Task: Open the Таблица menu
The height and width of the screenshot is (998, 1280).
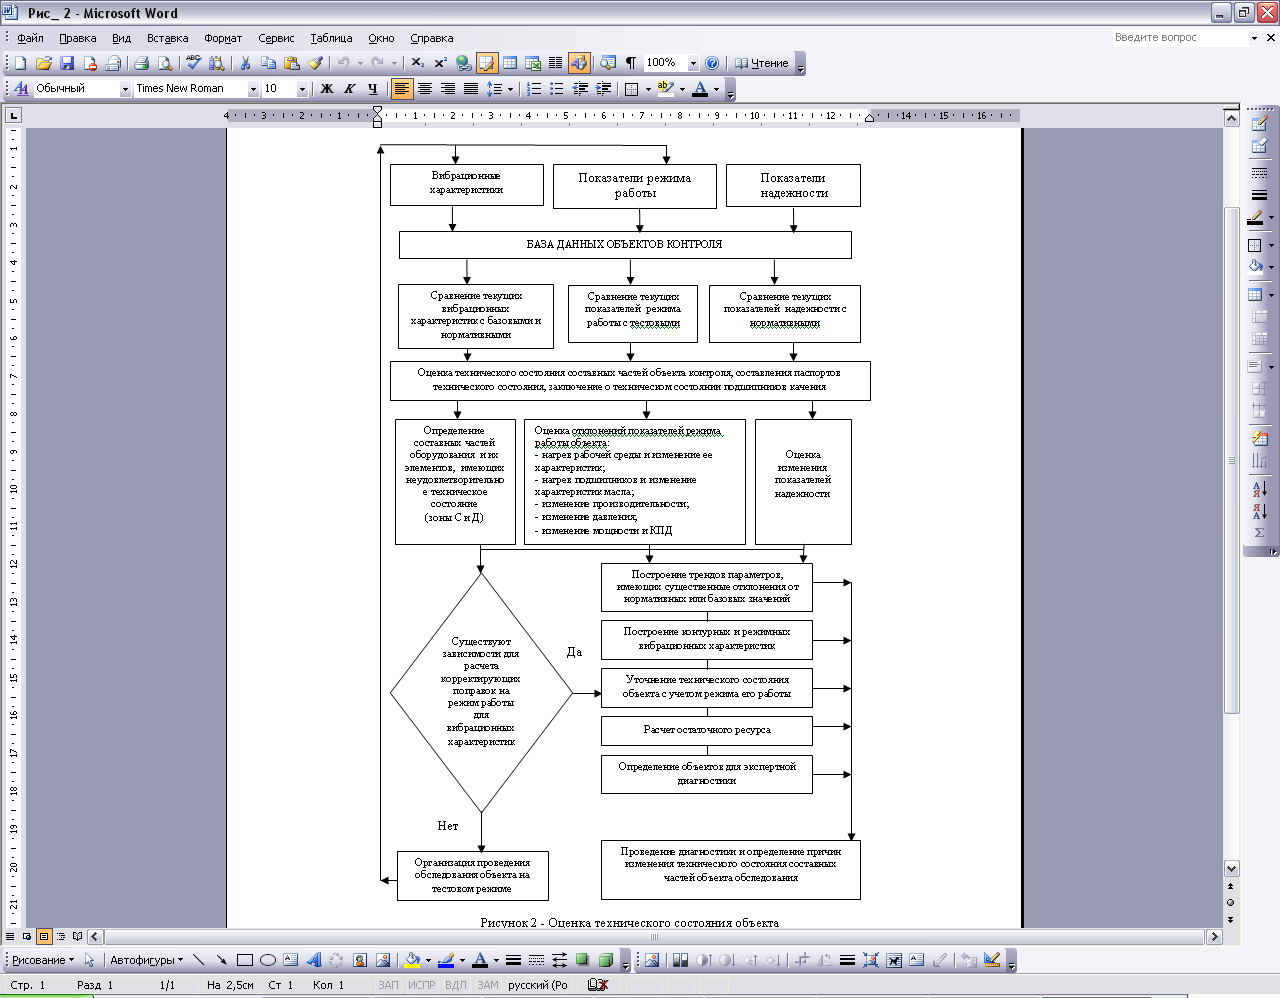Action: coord(331,38)
